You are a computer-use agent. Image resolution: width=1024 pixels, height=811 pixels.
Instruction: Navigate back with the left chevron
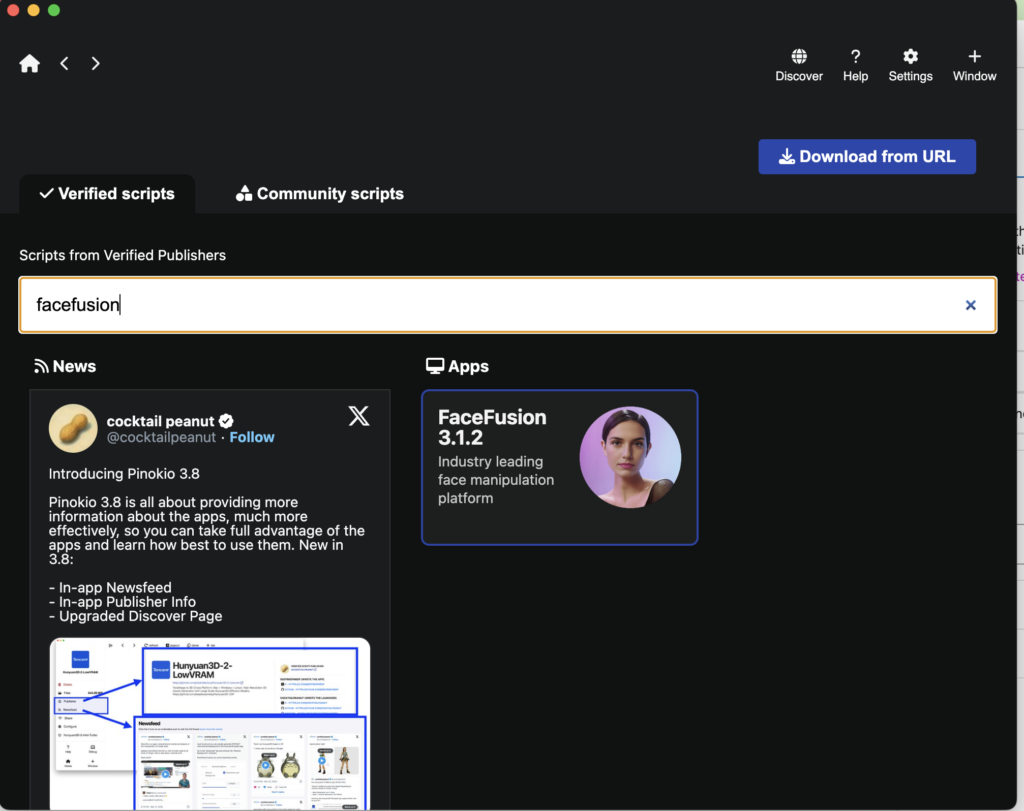64,63
